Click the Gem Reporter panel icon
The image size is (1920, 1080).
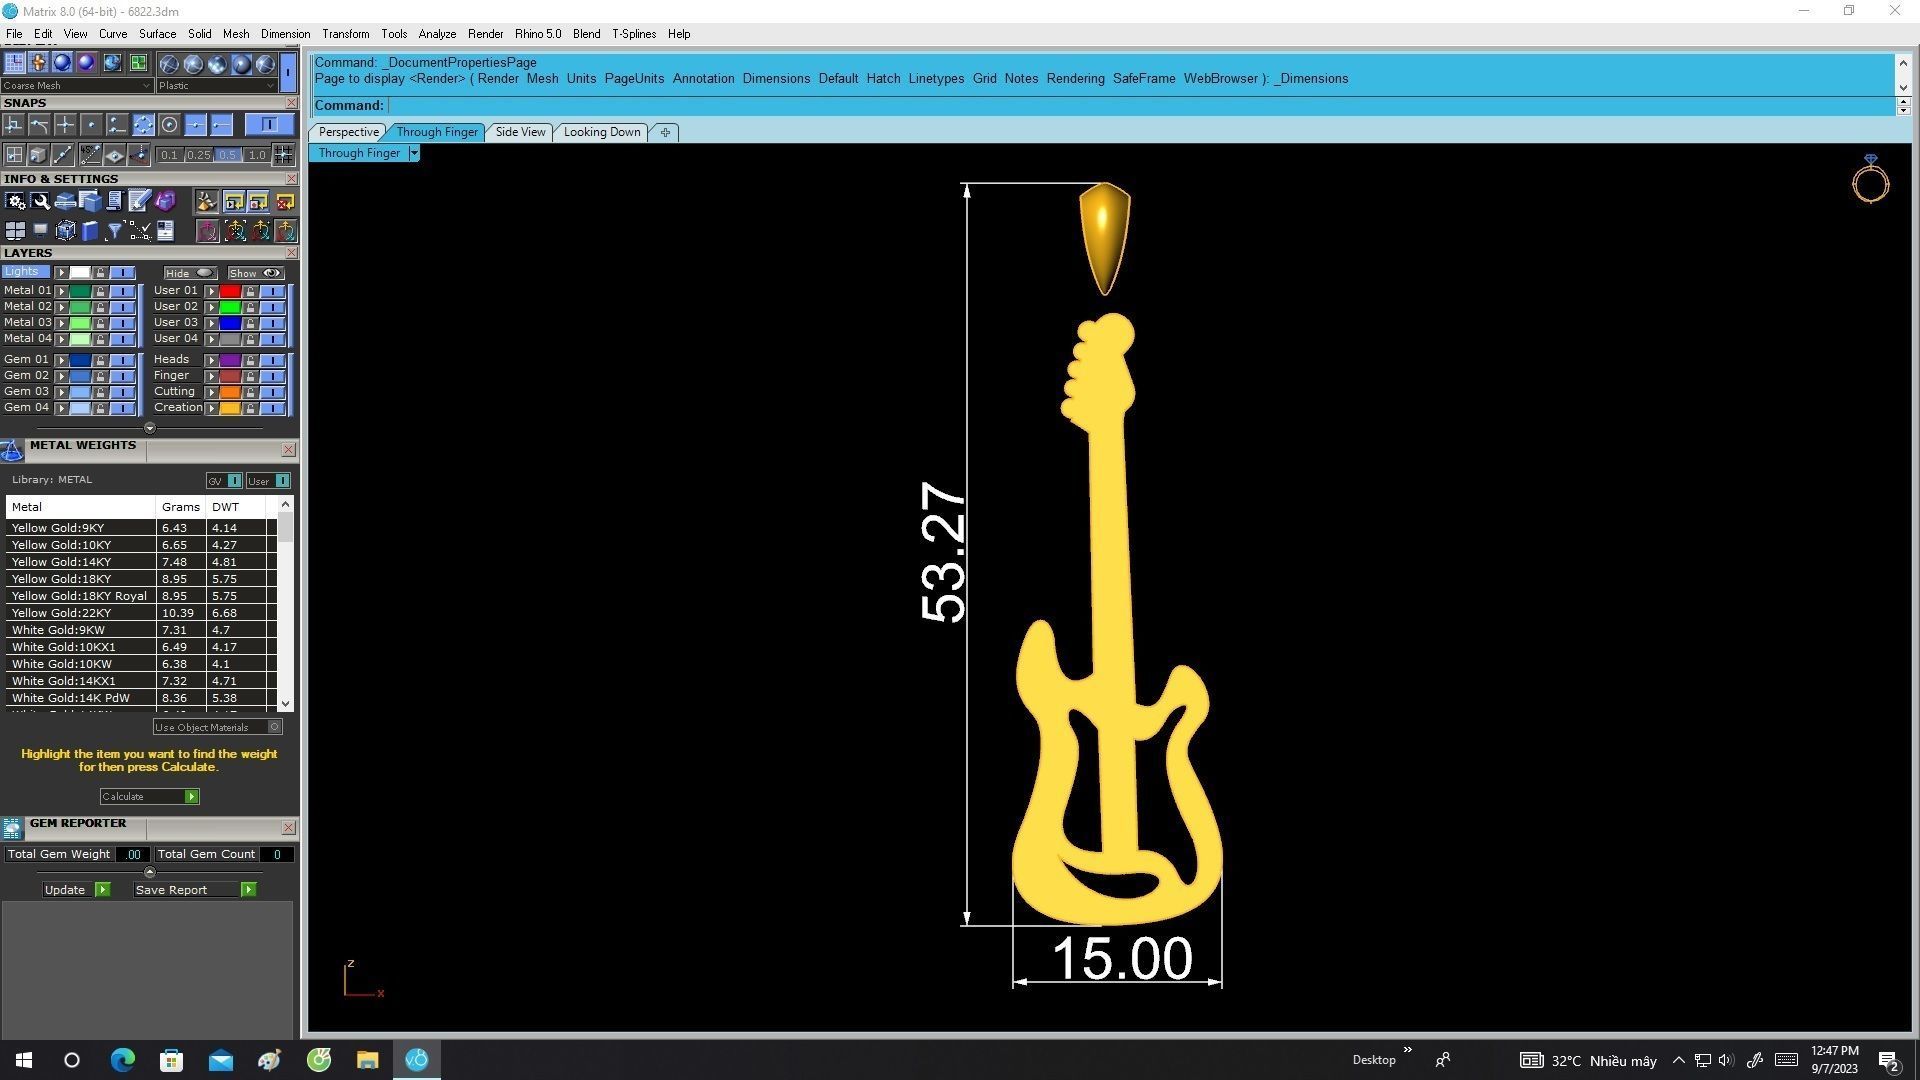click(x=12, y=828)
